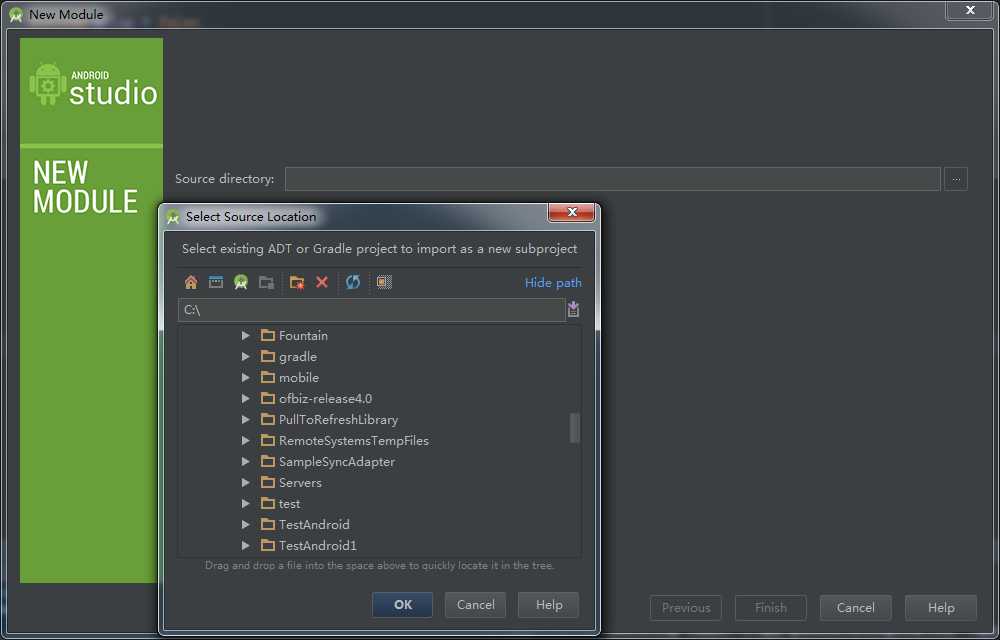Click the C:\ path input field
Viewport: 1000px width, 640px height.
(x=371, y=310)
